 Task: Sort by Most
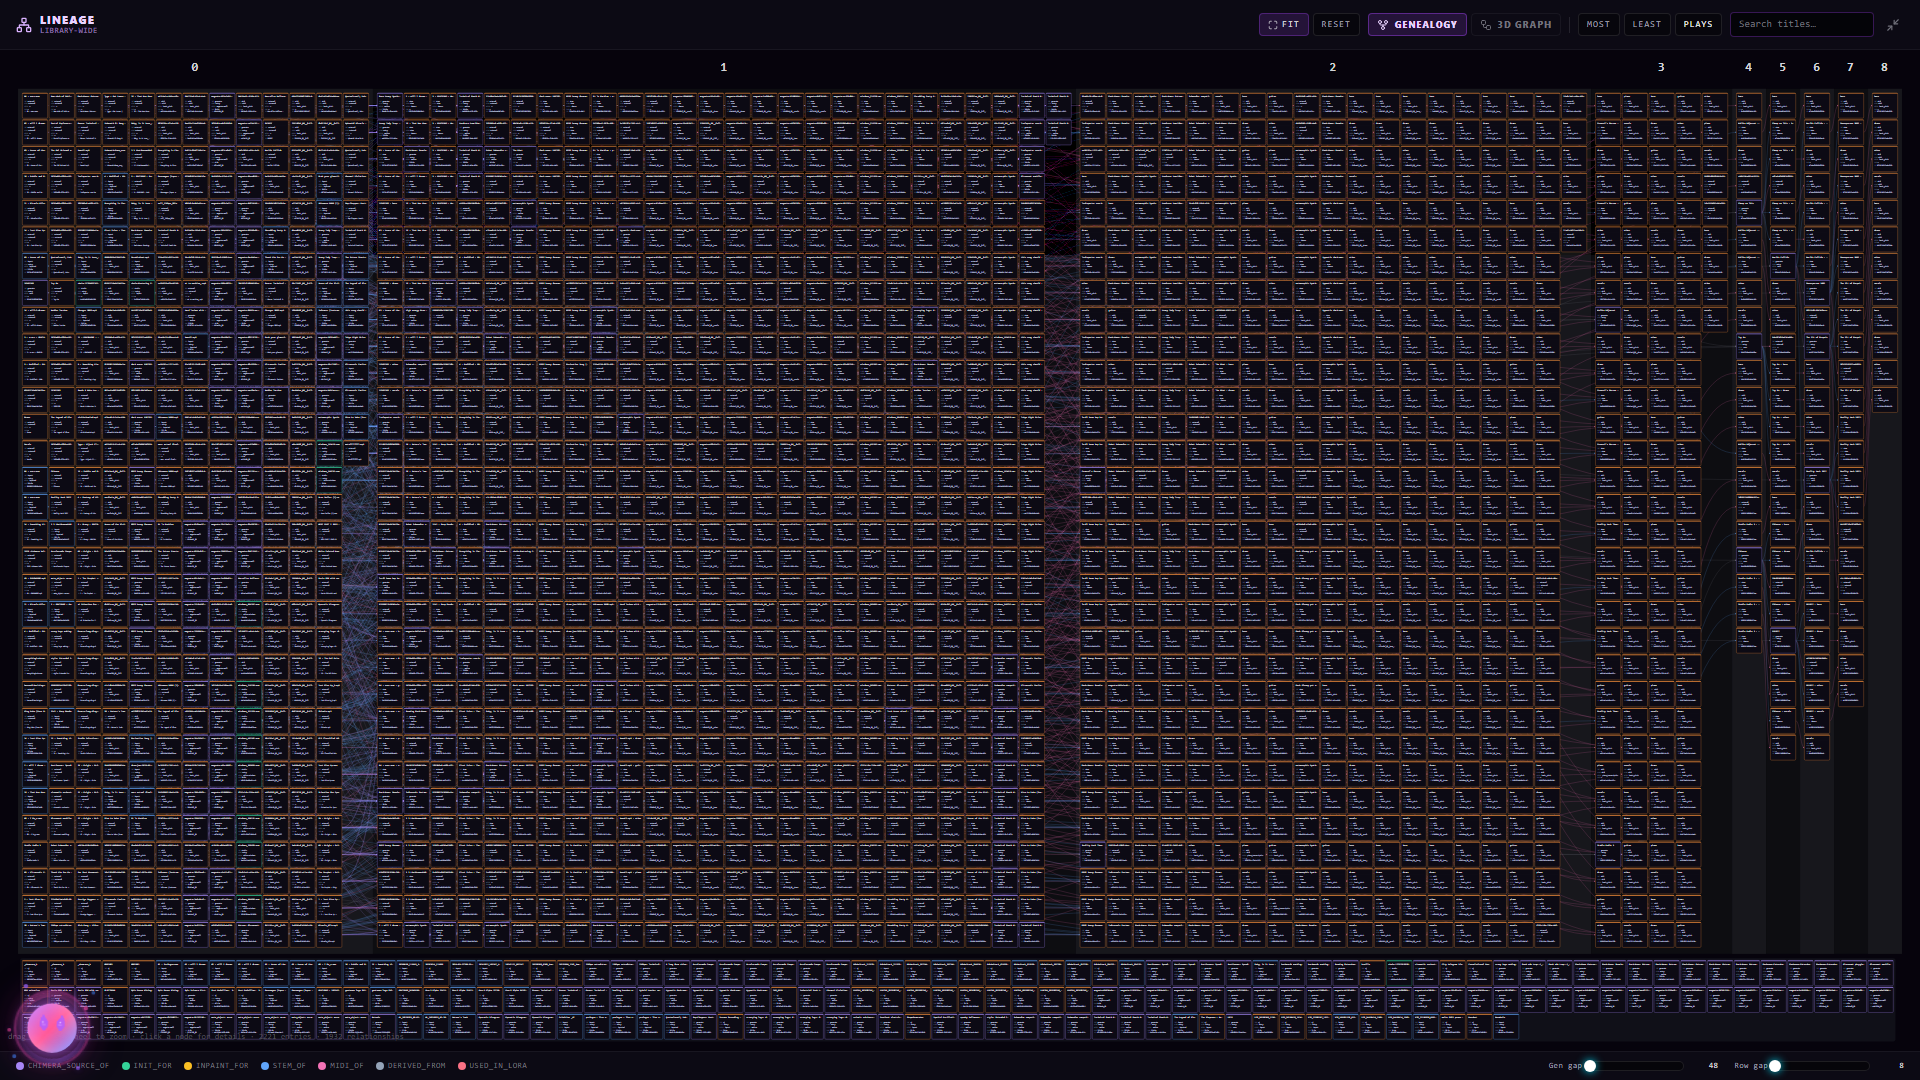tap(1598, 24)
